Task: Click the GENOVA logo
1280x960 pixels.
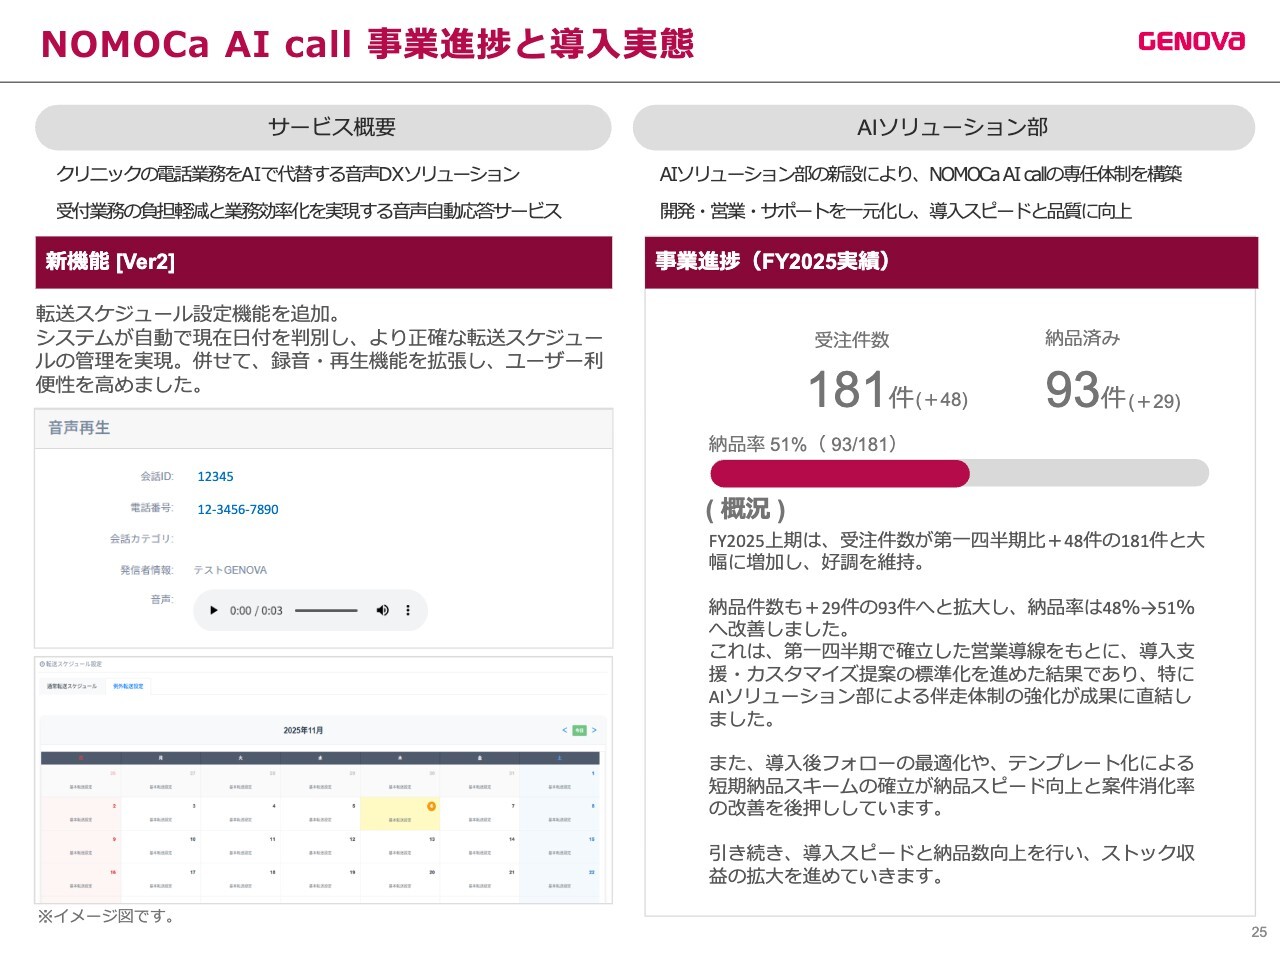Action: coord(1191,41)
